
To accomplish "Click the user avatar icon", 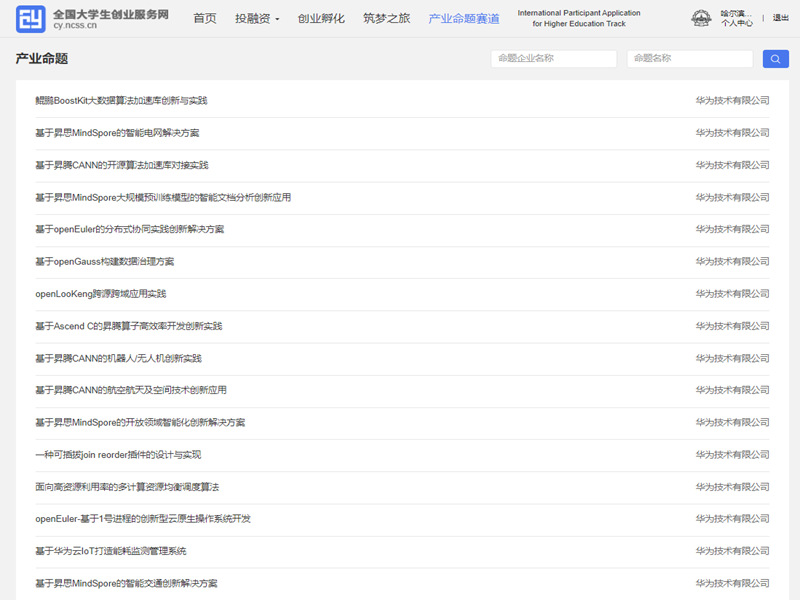I will tap(703, 18).
